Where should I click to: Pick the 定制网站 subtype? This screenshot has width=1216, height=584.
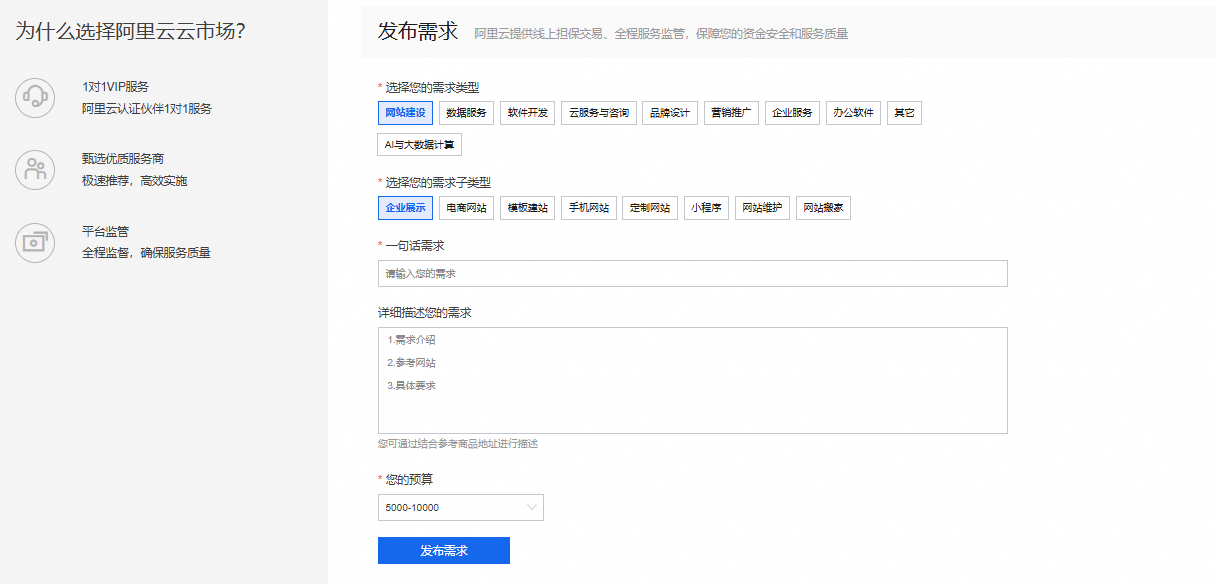pyautogui.click(x=650, y=208)
